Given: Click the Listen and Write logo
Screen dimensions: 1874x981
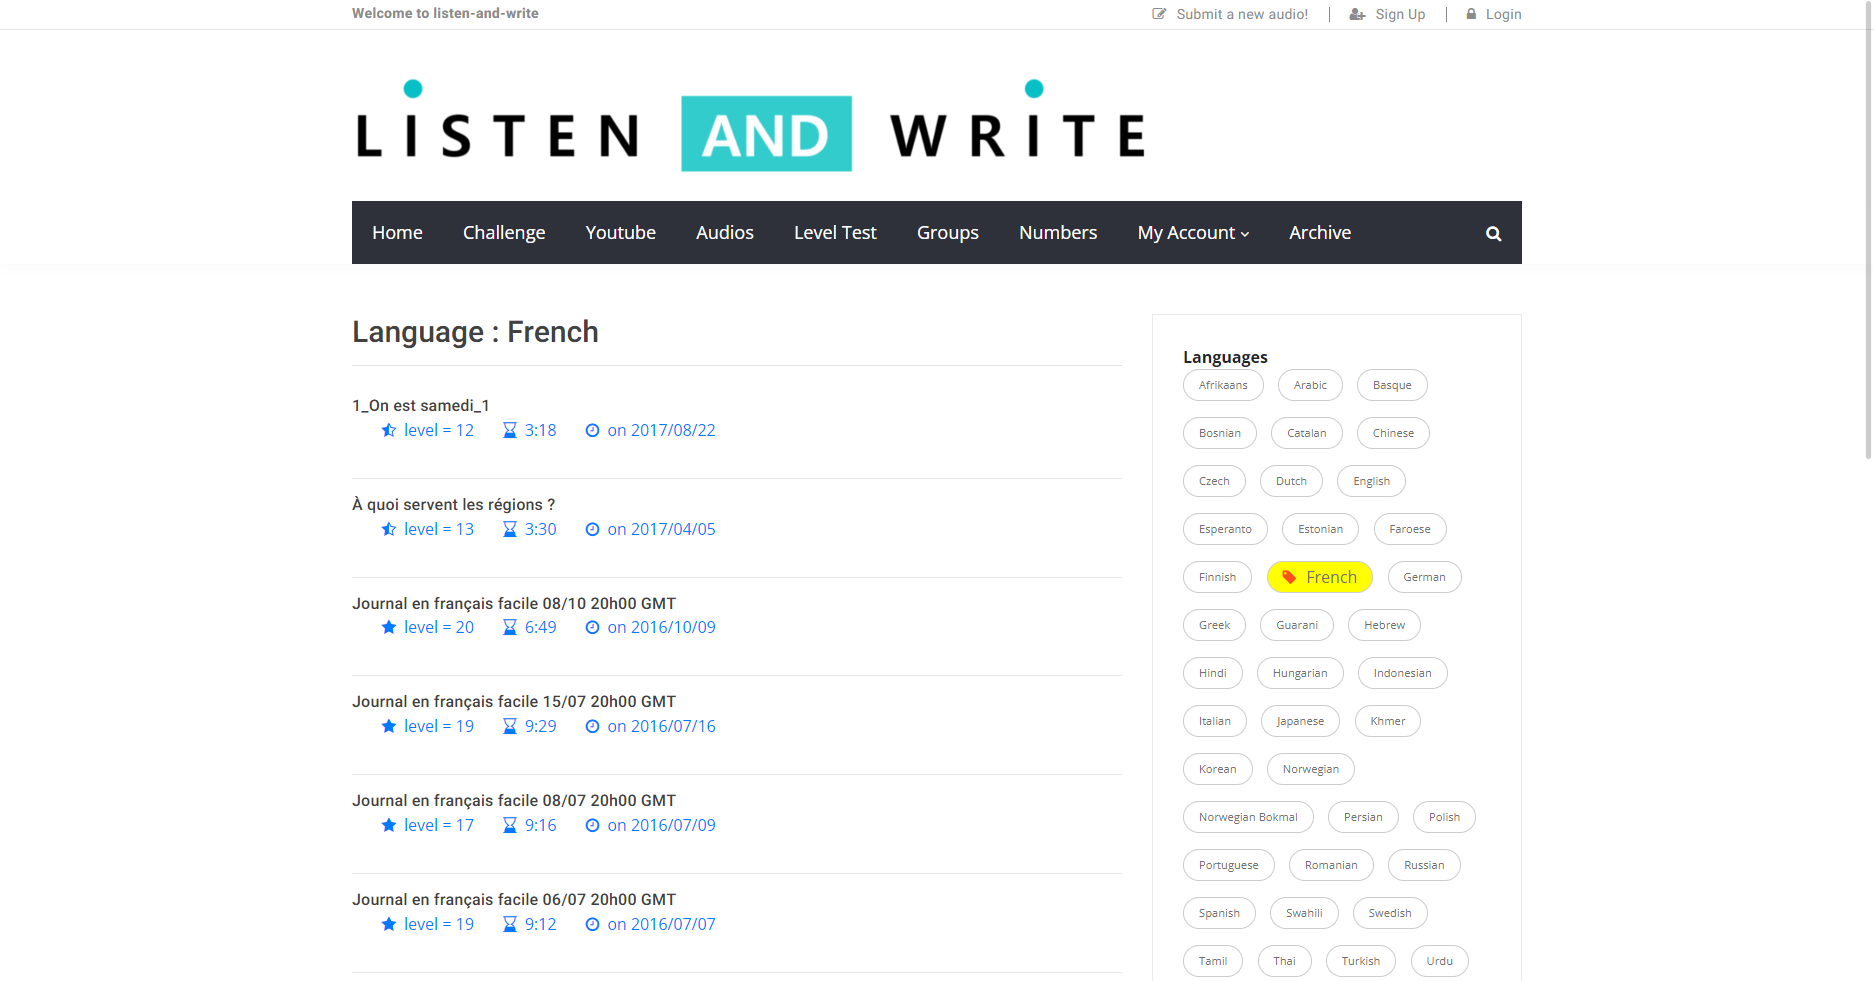Looking at the screenshot, I should pos(750,130).
